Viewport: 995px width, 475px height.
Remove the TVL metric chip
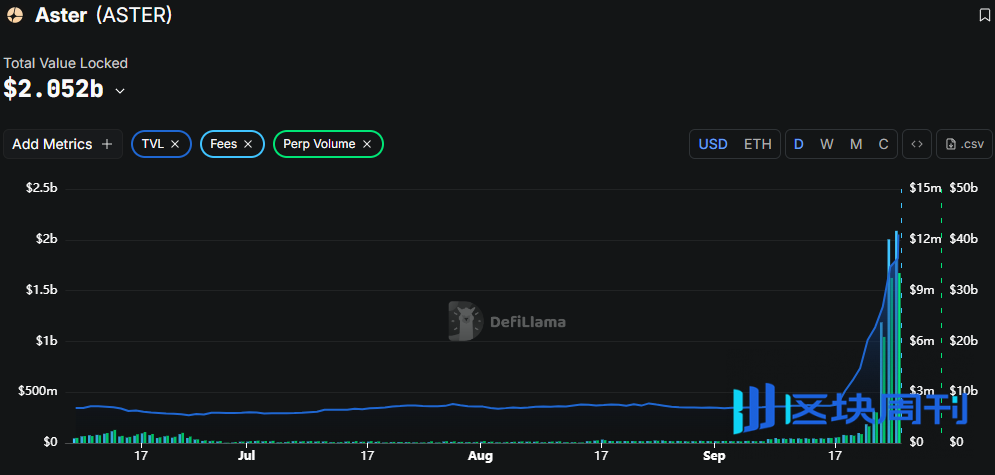tap(176, 144)
